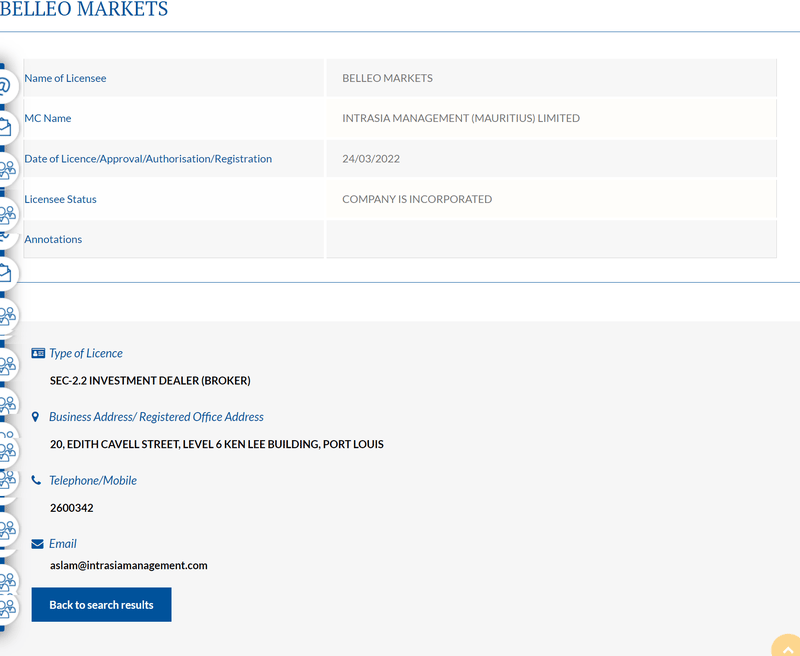Click the @ sidebar icon

point(5,85)
